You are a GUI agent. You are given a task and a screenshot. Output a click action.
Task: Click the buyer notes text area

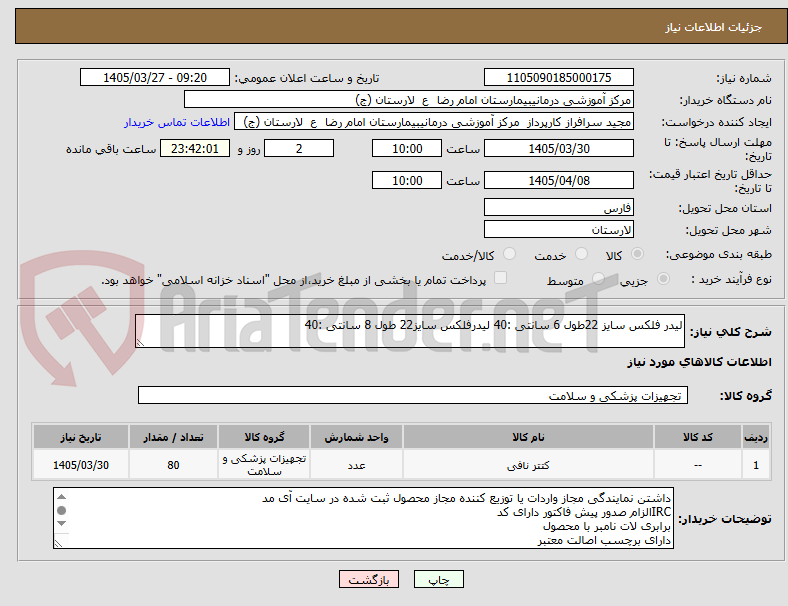coord(363,518)
